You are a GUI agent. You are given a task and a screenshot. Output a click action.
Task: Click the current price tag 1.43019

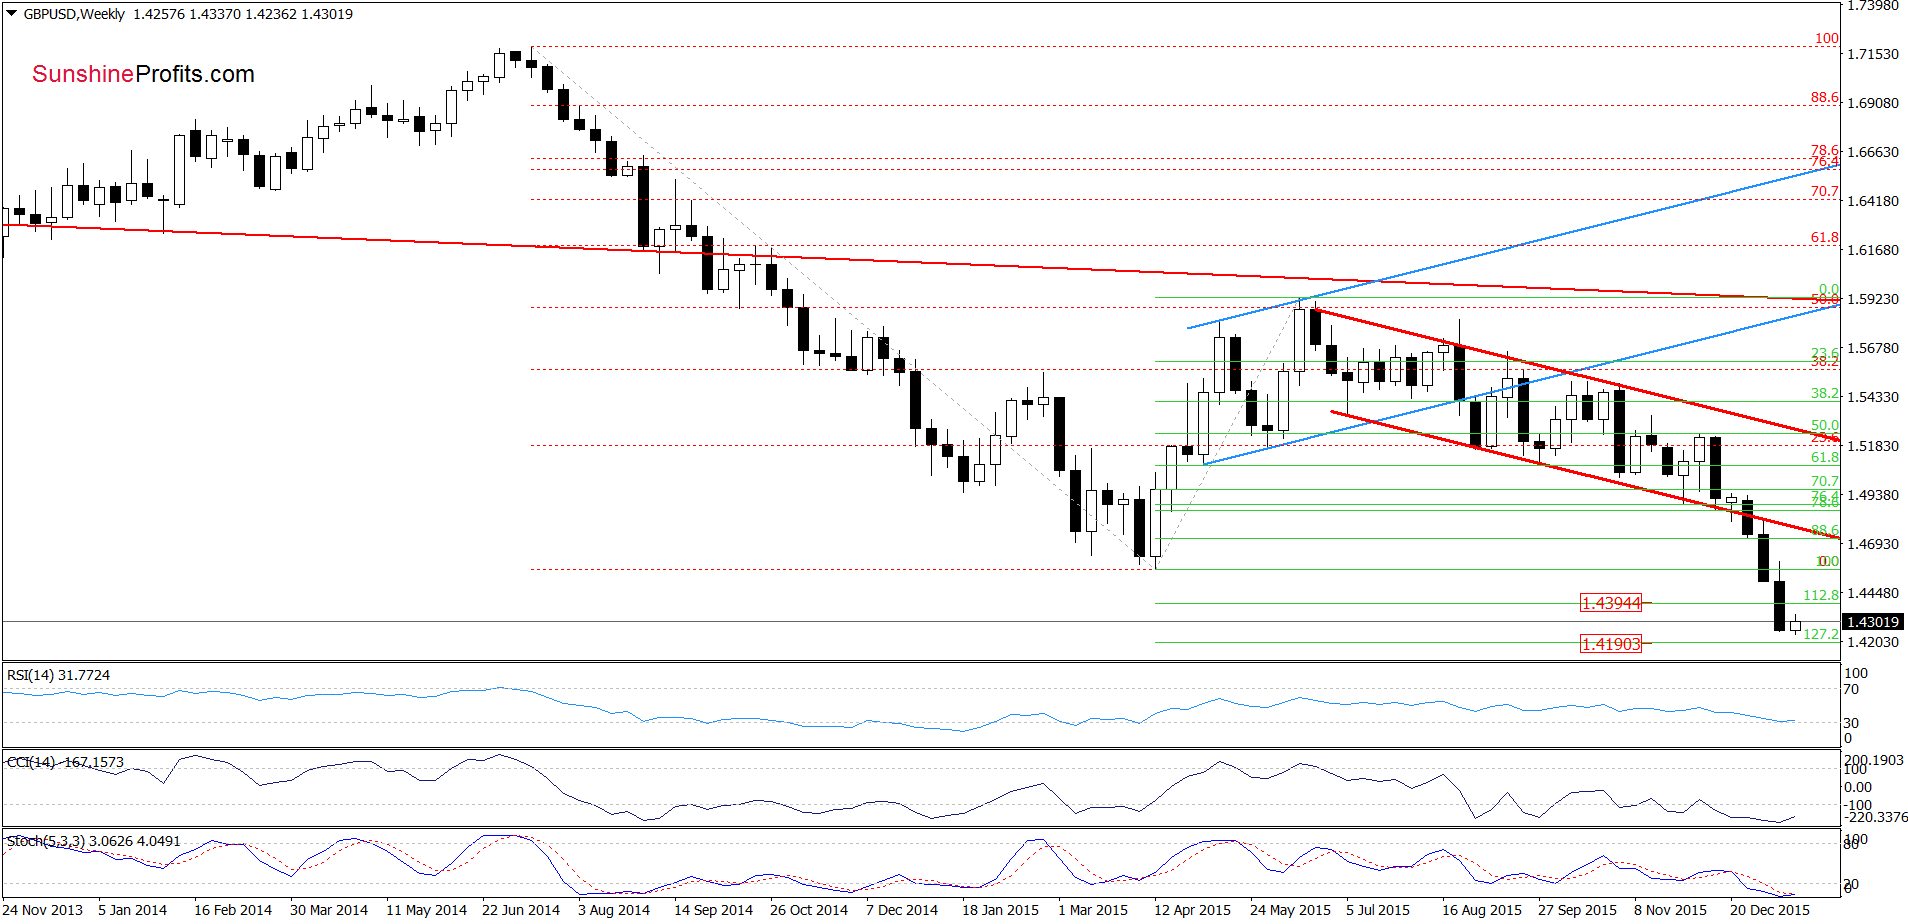(1872, 622)
